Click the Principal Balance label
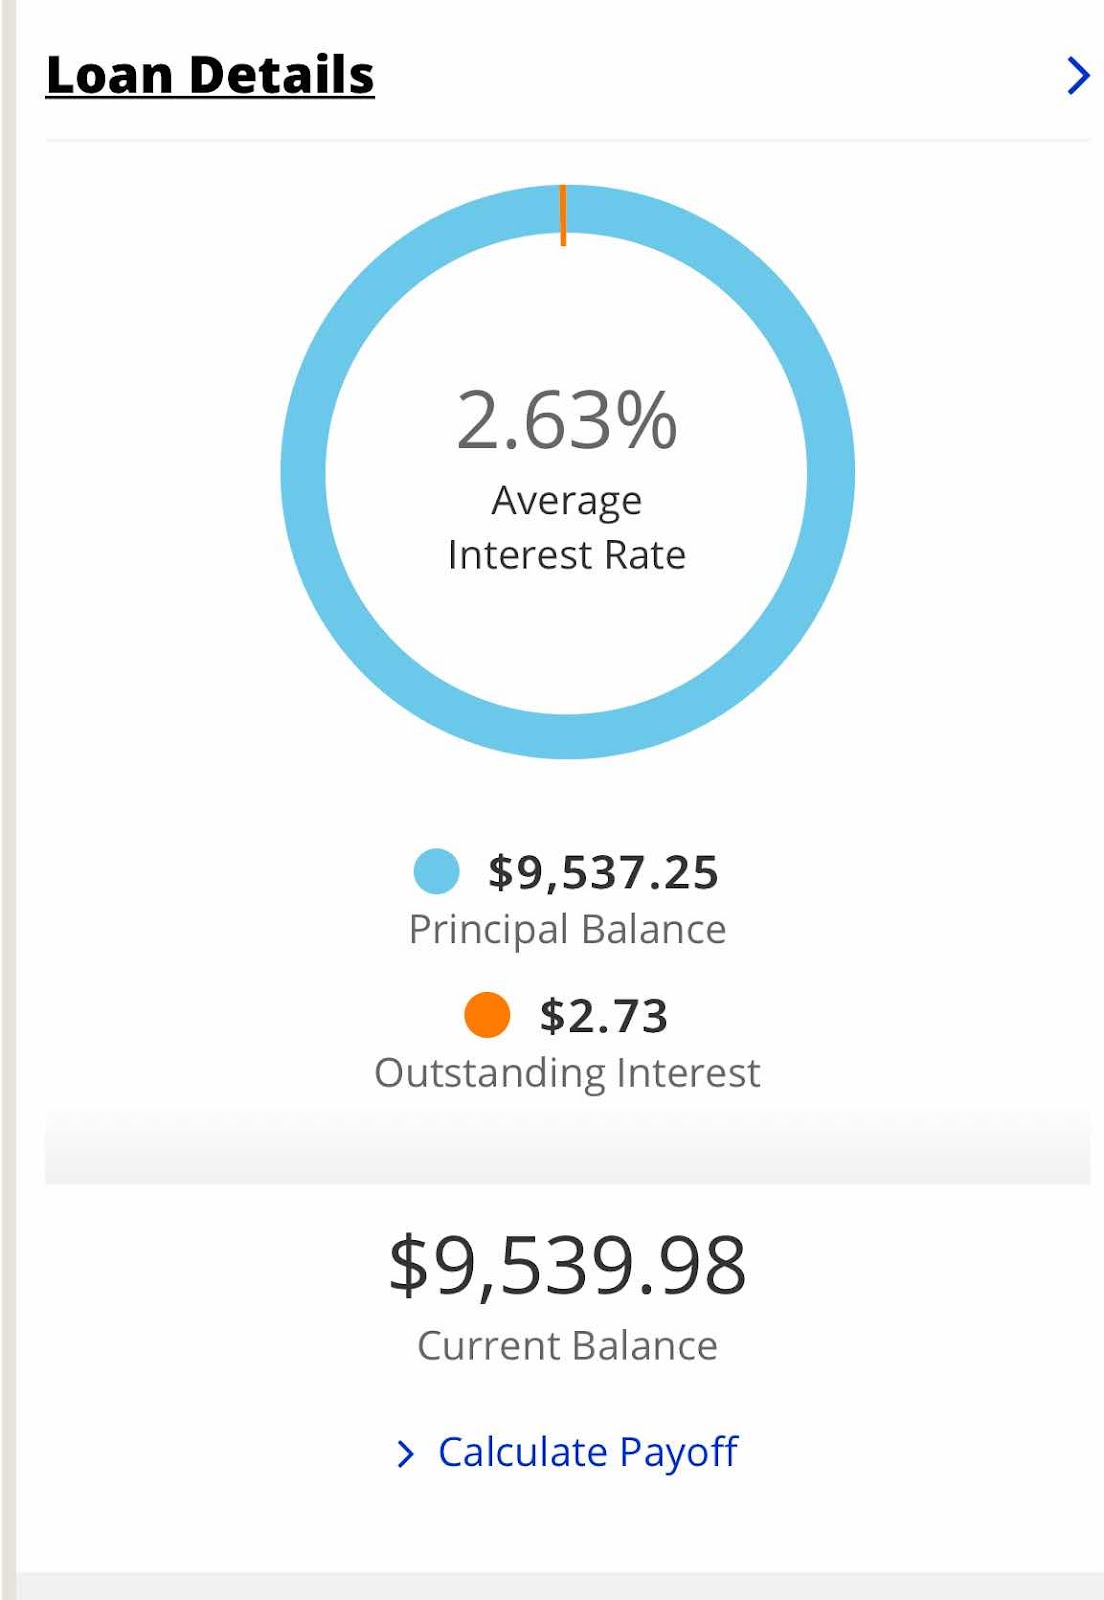Screen dimensions: 1104x1600 point(567,930)
